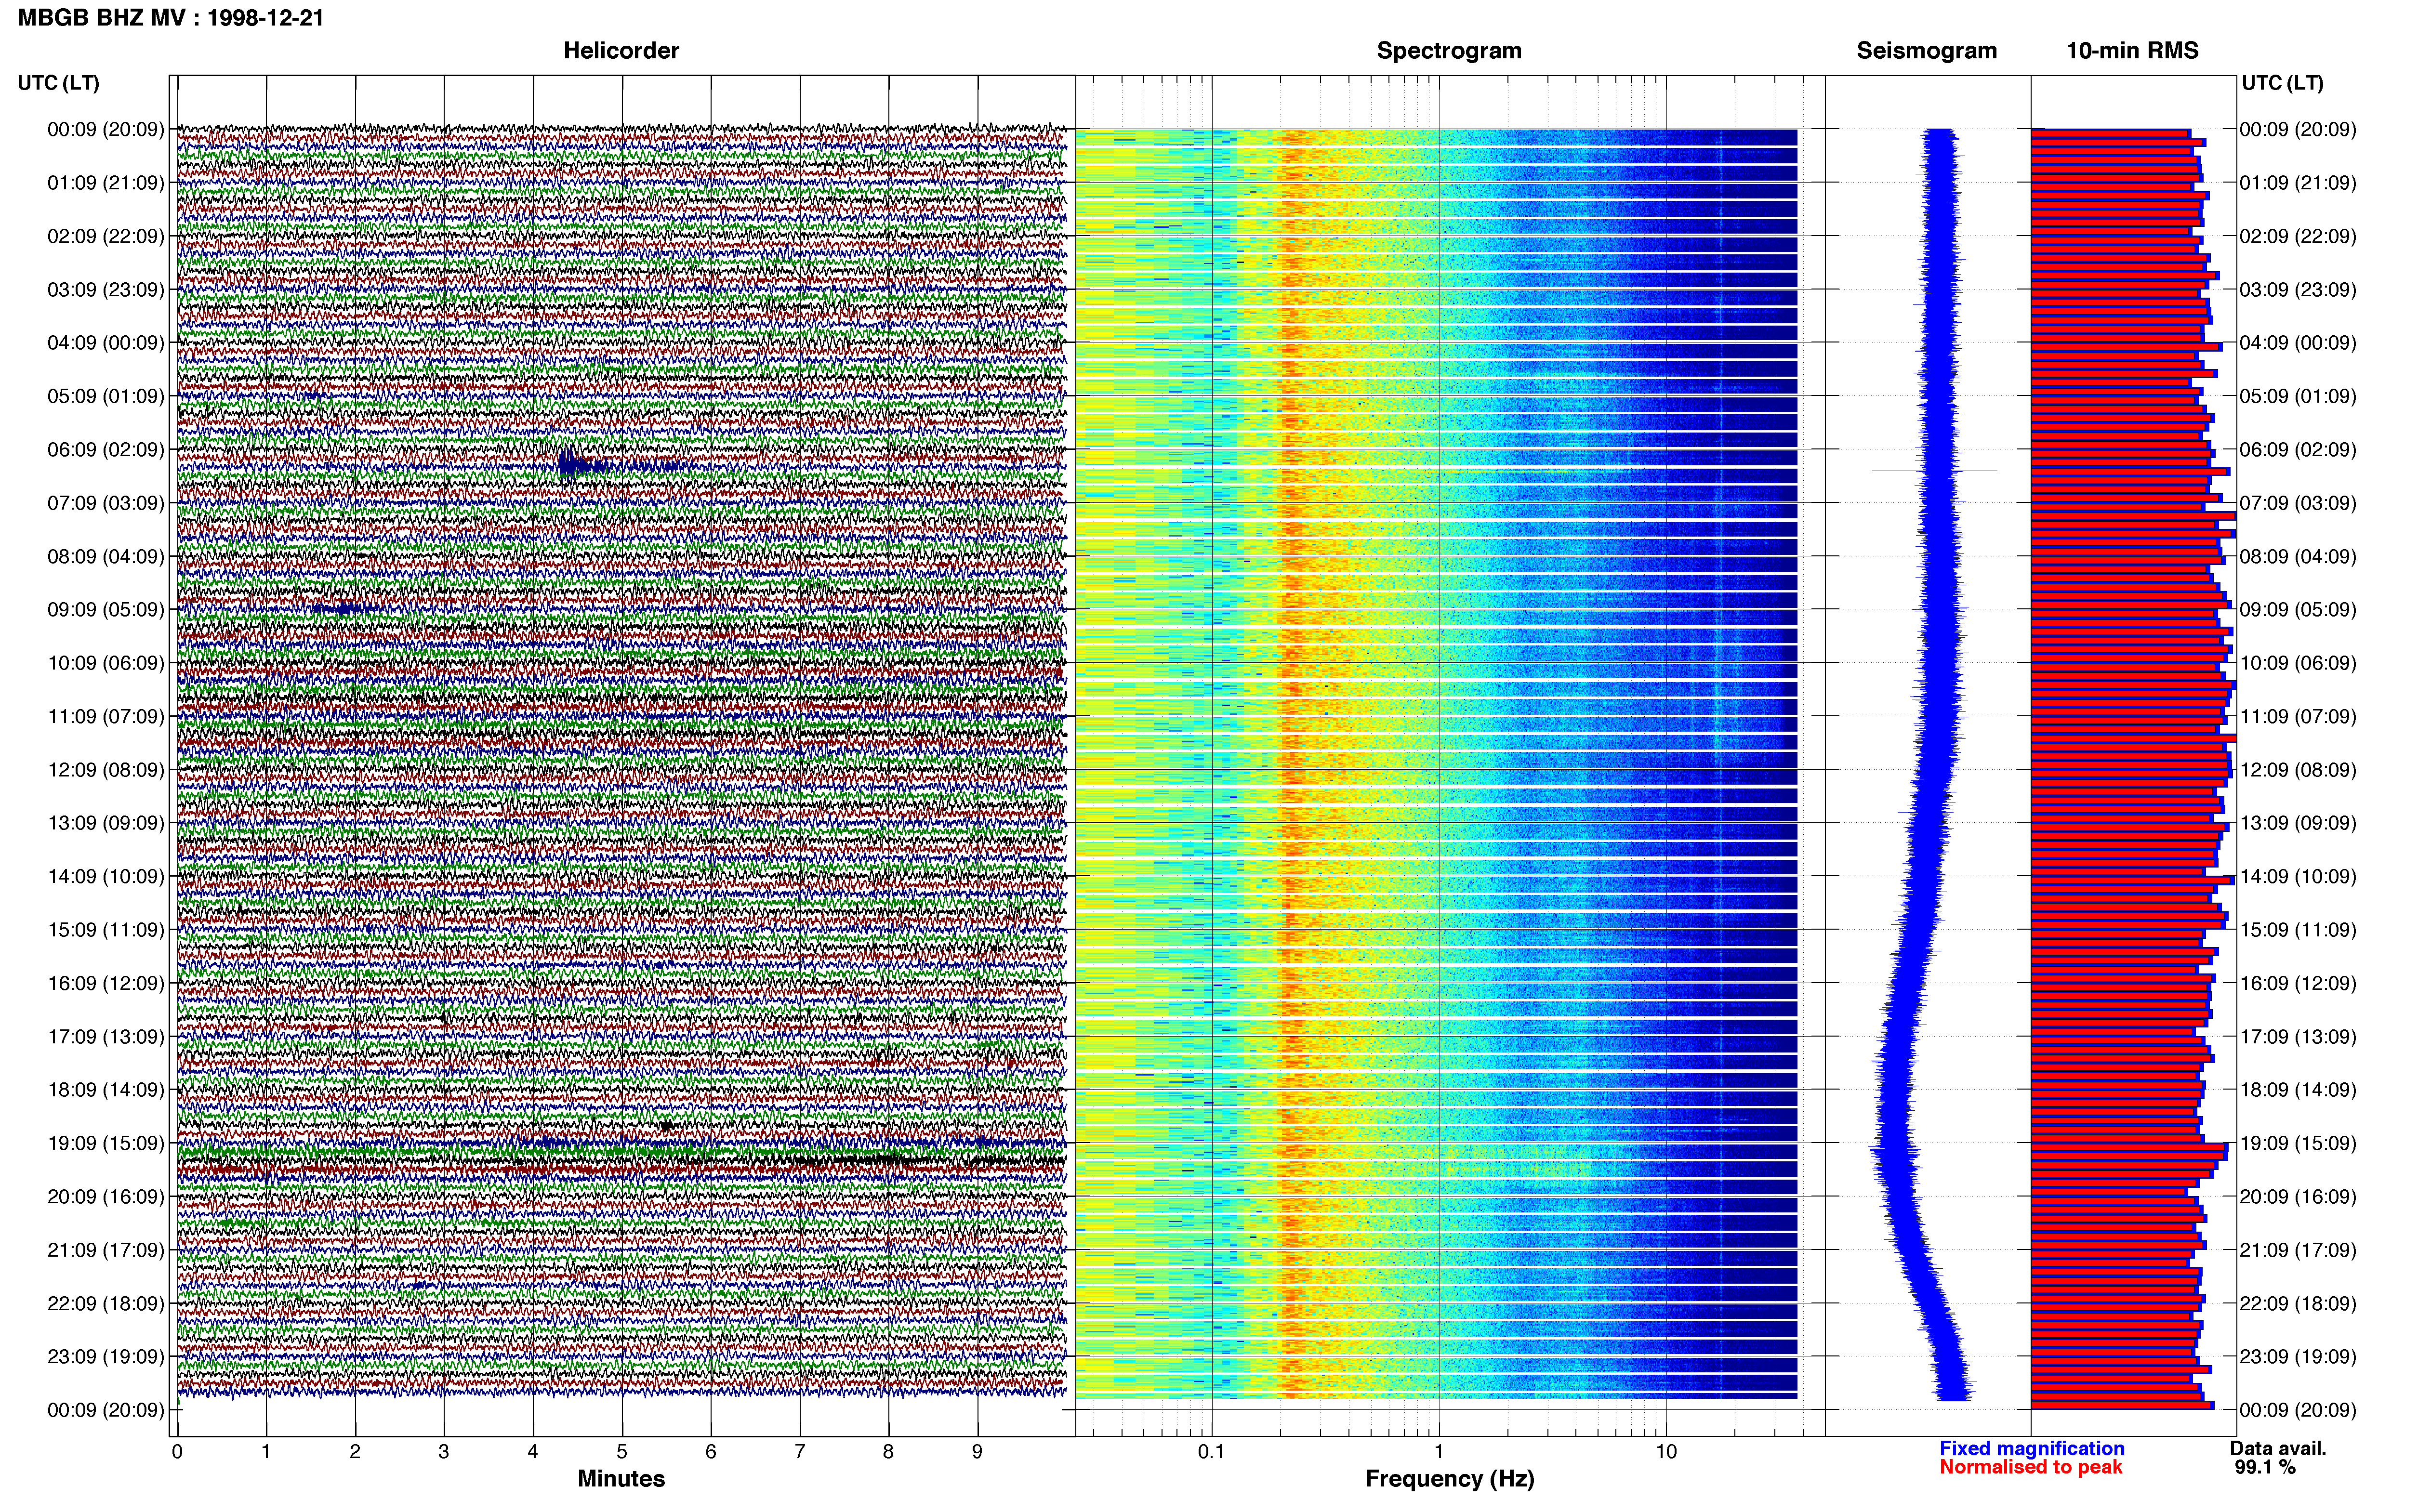Viewport: 2418px width, 1512px height.
Task: Click the '1' tick on the frequency axis
Action: 1439,1452
